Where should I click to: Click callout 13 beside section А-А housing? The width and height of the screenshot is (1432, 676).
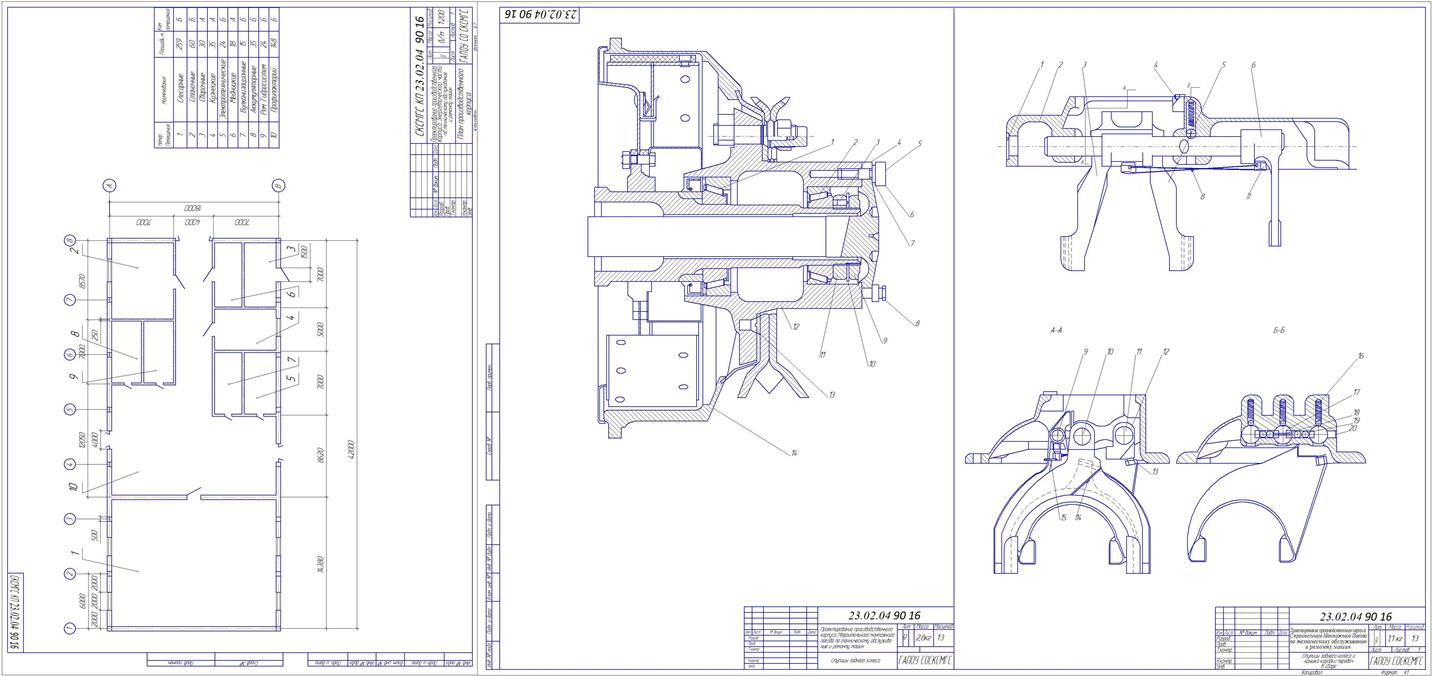(x=1156, y=470)
